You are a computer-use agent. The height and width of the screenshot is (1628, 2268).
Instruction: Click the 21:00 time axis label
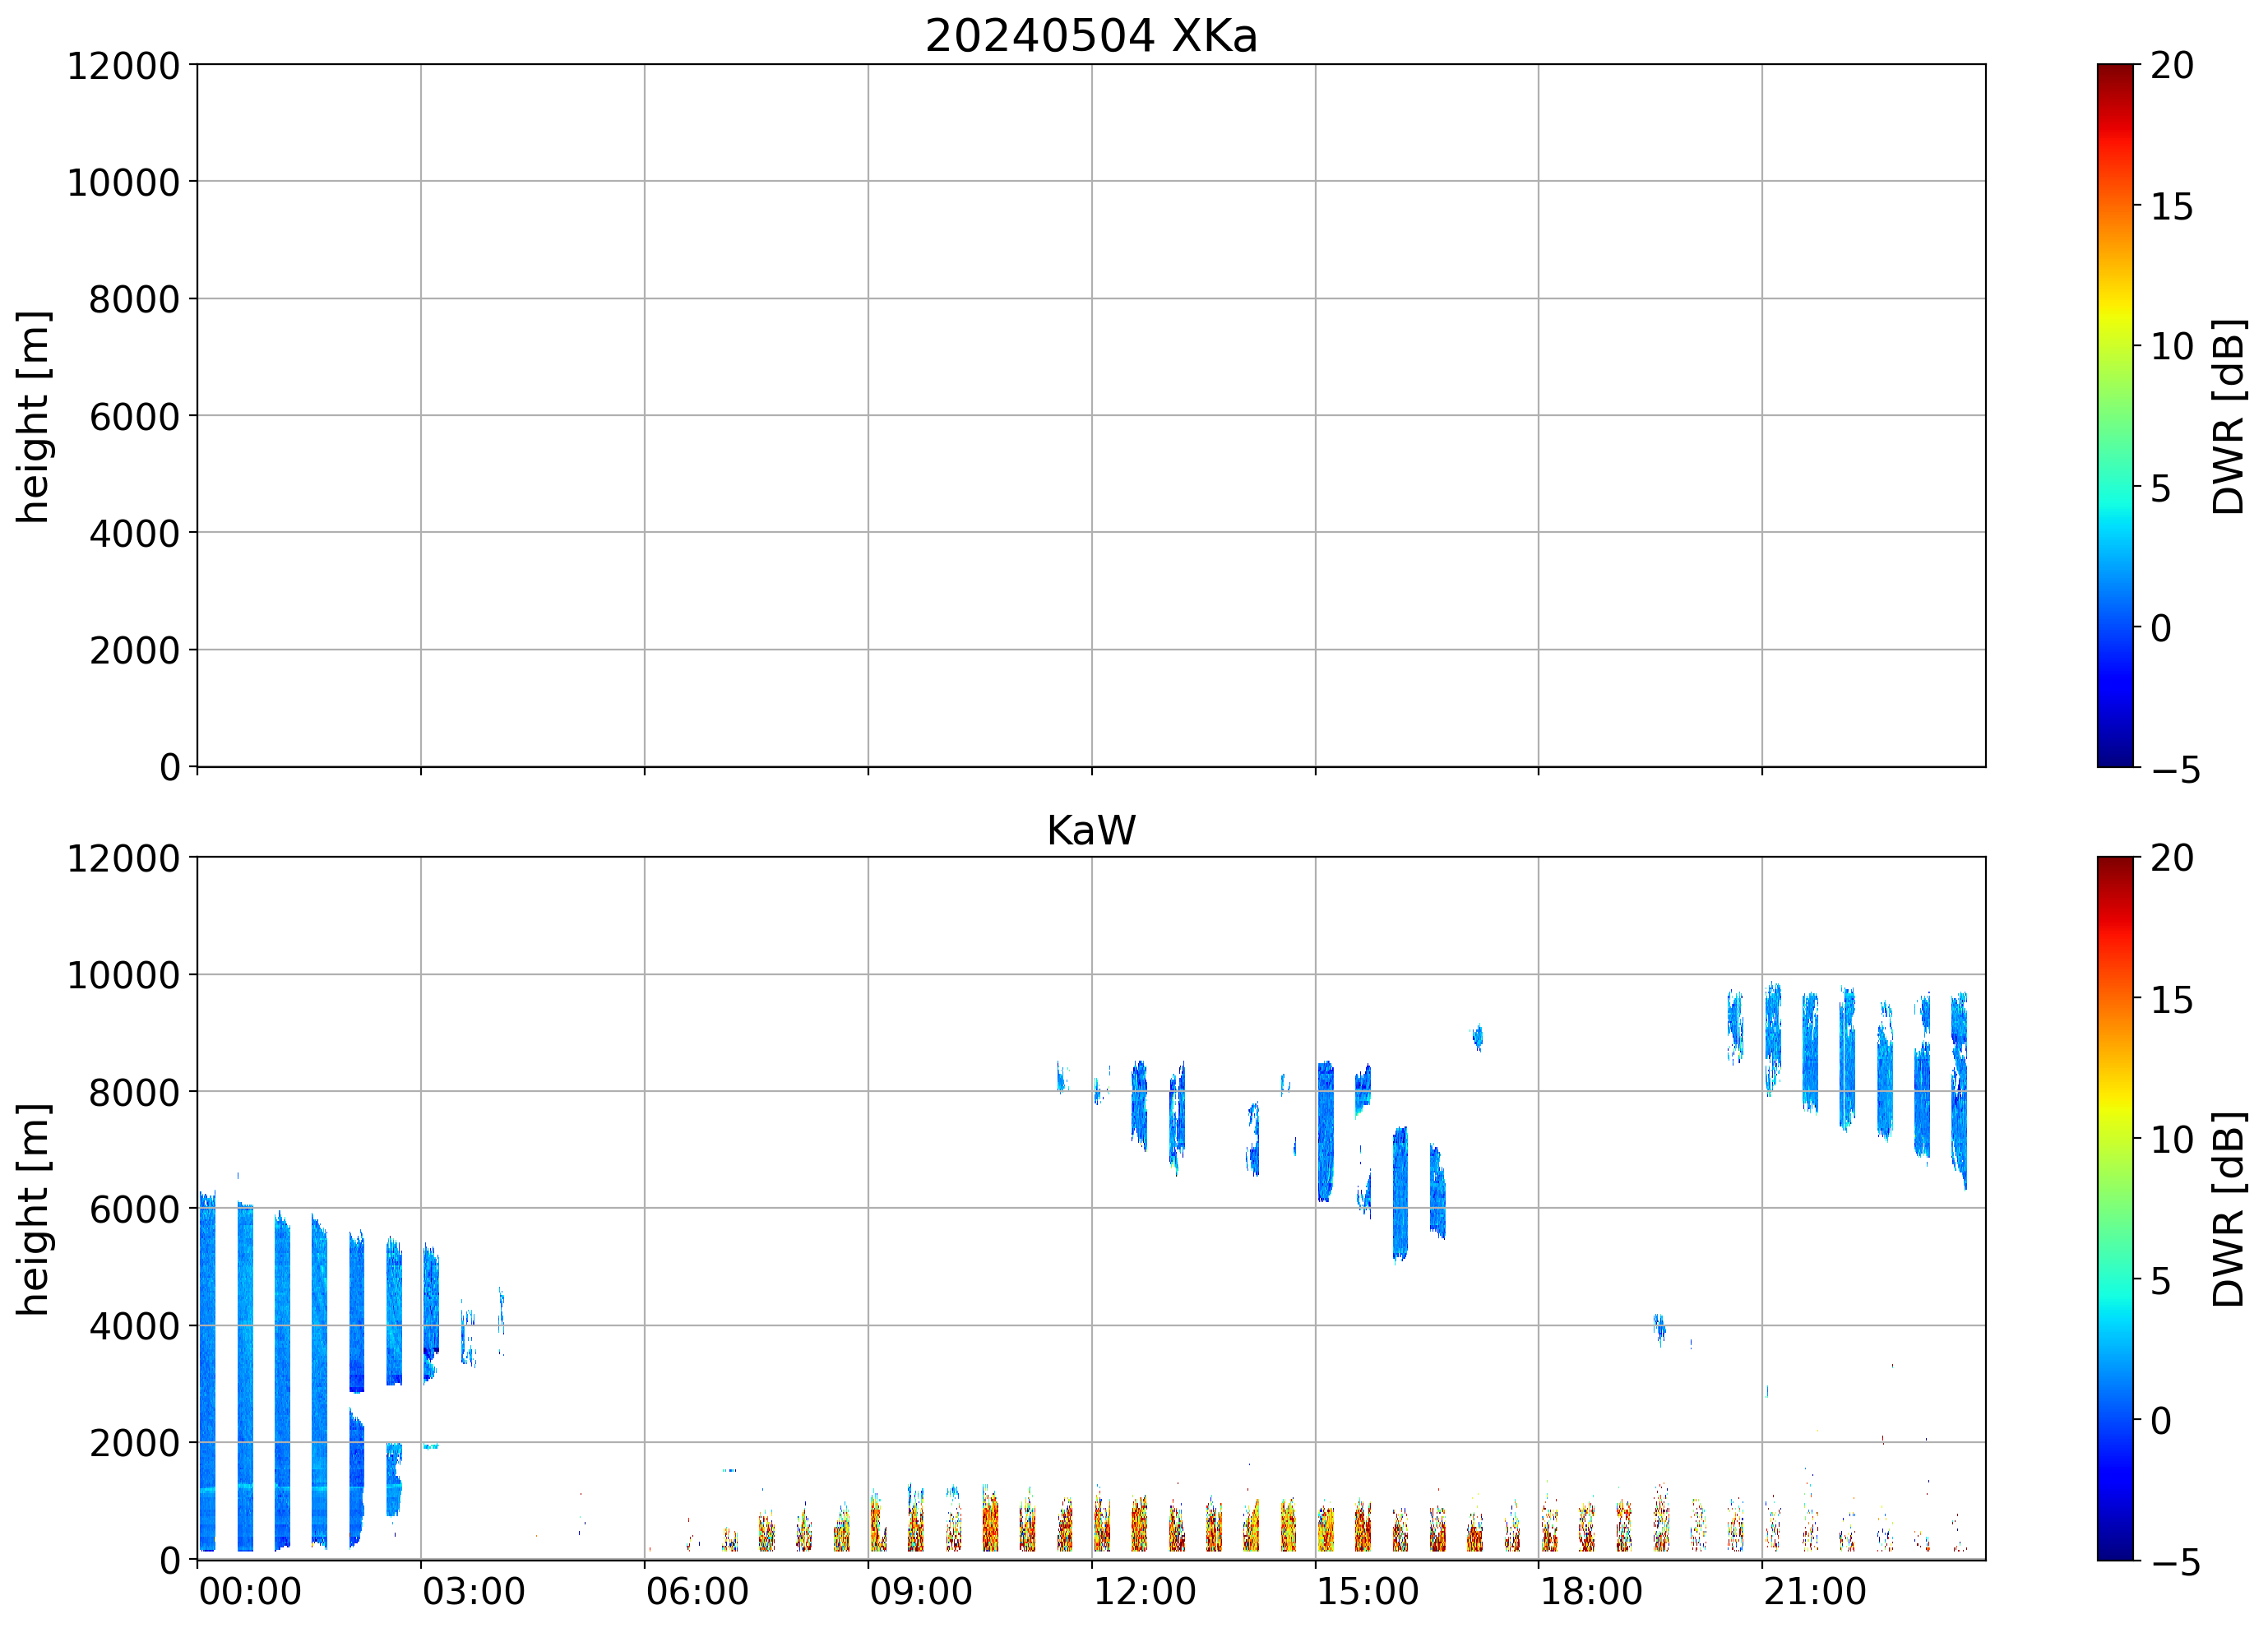point(1814,1591)
